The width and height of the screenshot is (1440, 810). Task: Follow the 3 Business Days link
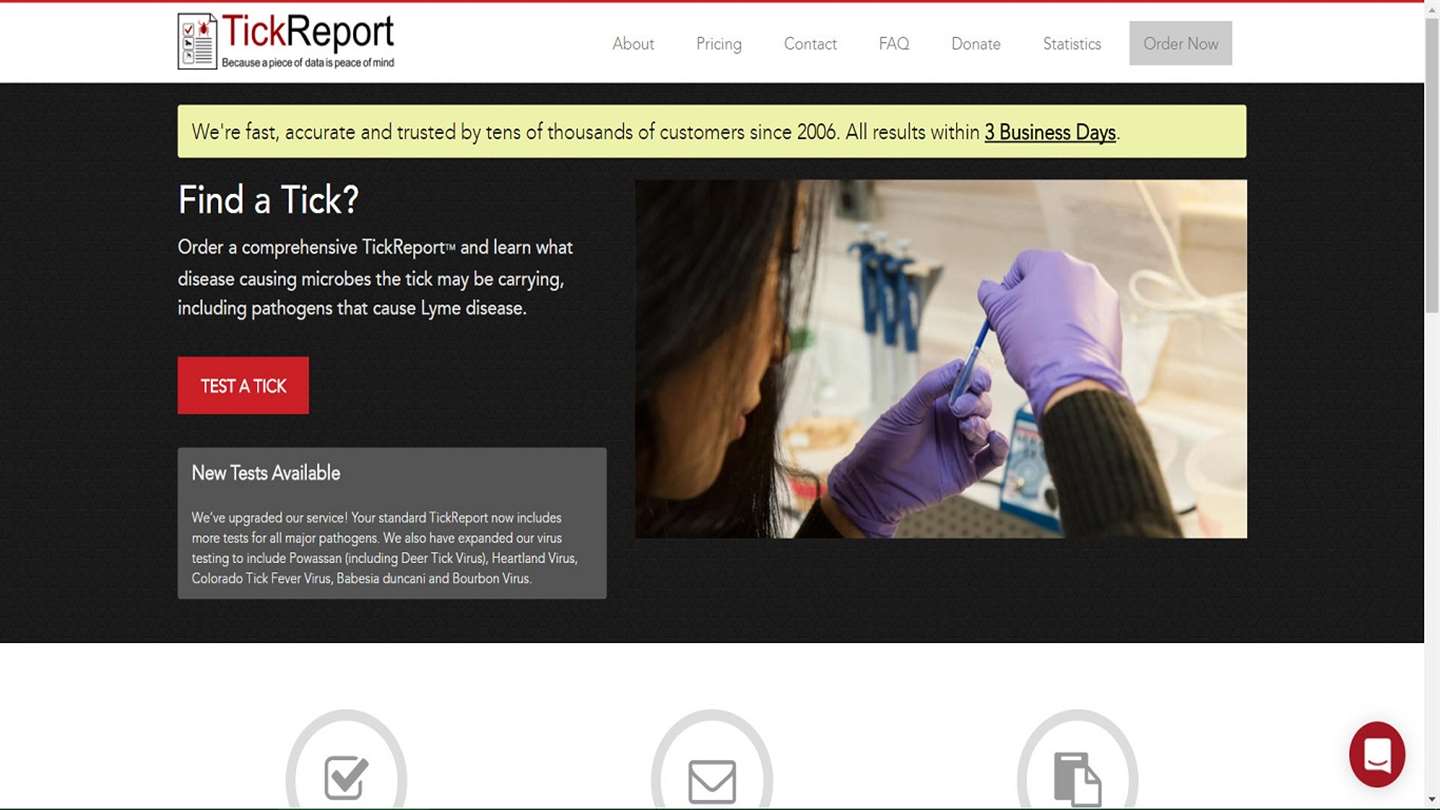tap(1050, 132)
